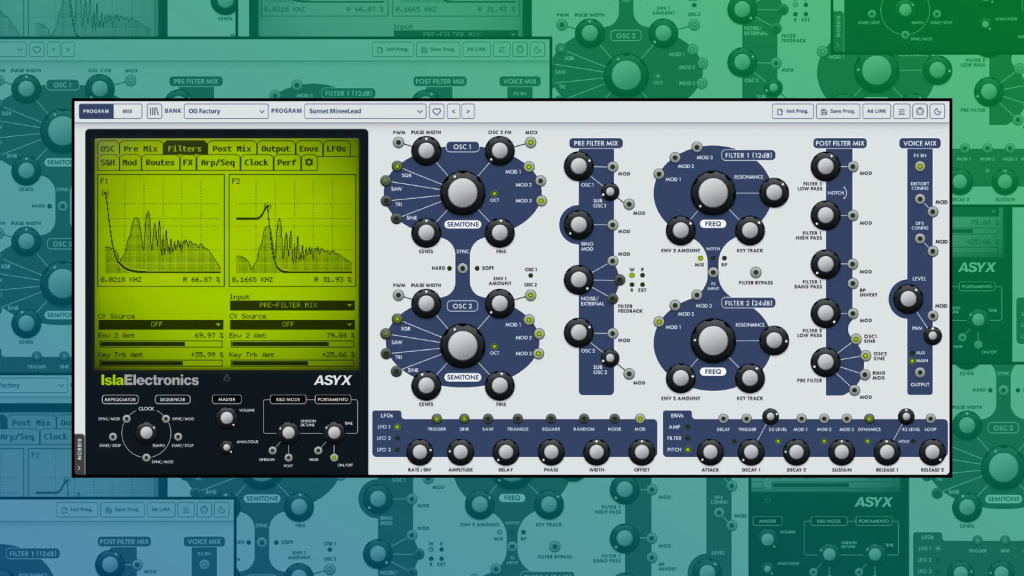The height and width of the screenshot is (576, 1024).
Task: Open the mixer settings sliders icon
Action: click(x=901, y=111)
